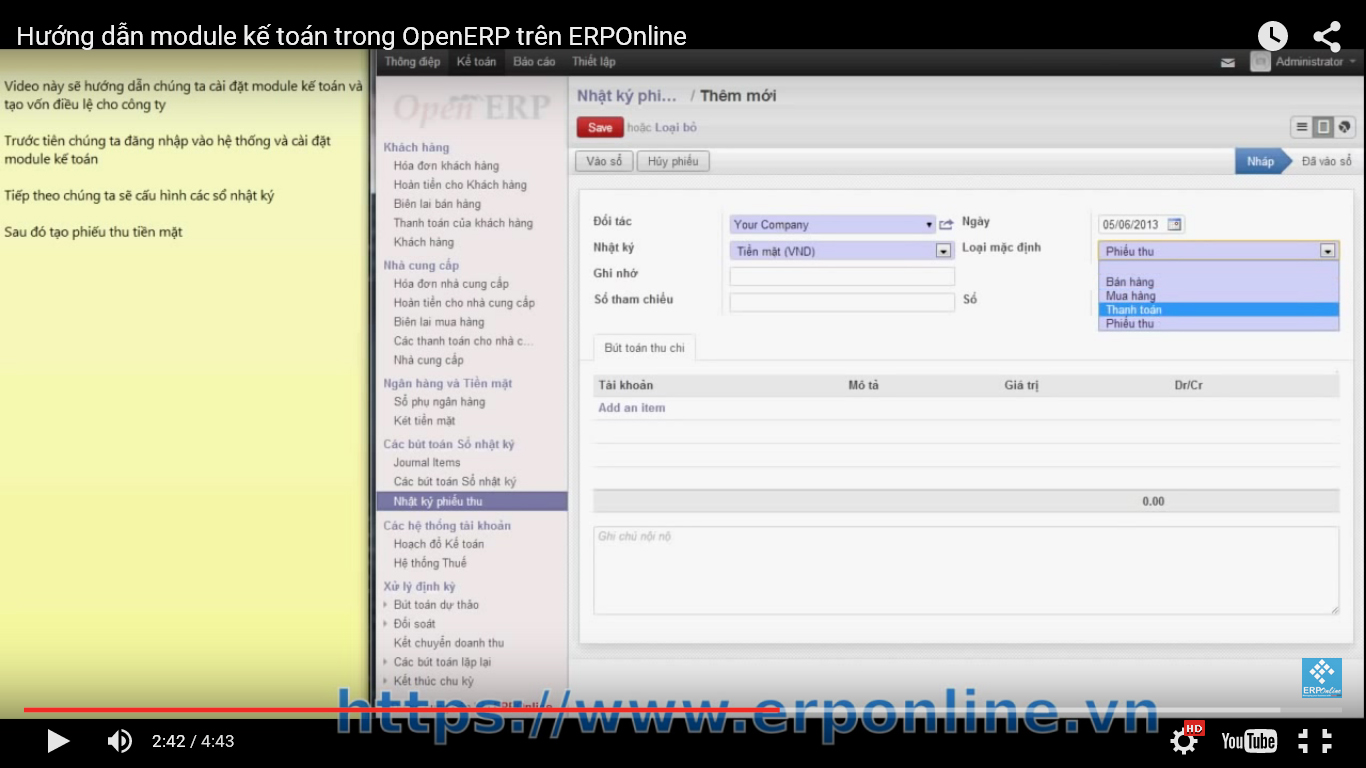This screenshot has height=768, width=1366.
Task: Switch to list view icon
Action: point(1301,127)
